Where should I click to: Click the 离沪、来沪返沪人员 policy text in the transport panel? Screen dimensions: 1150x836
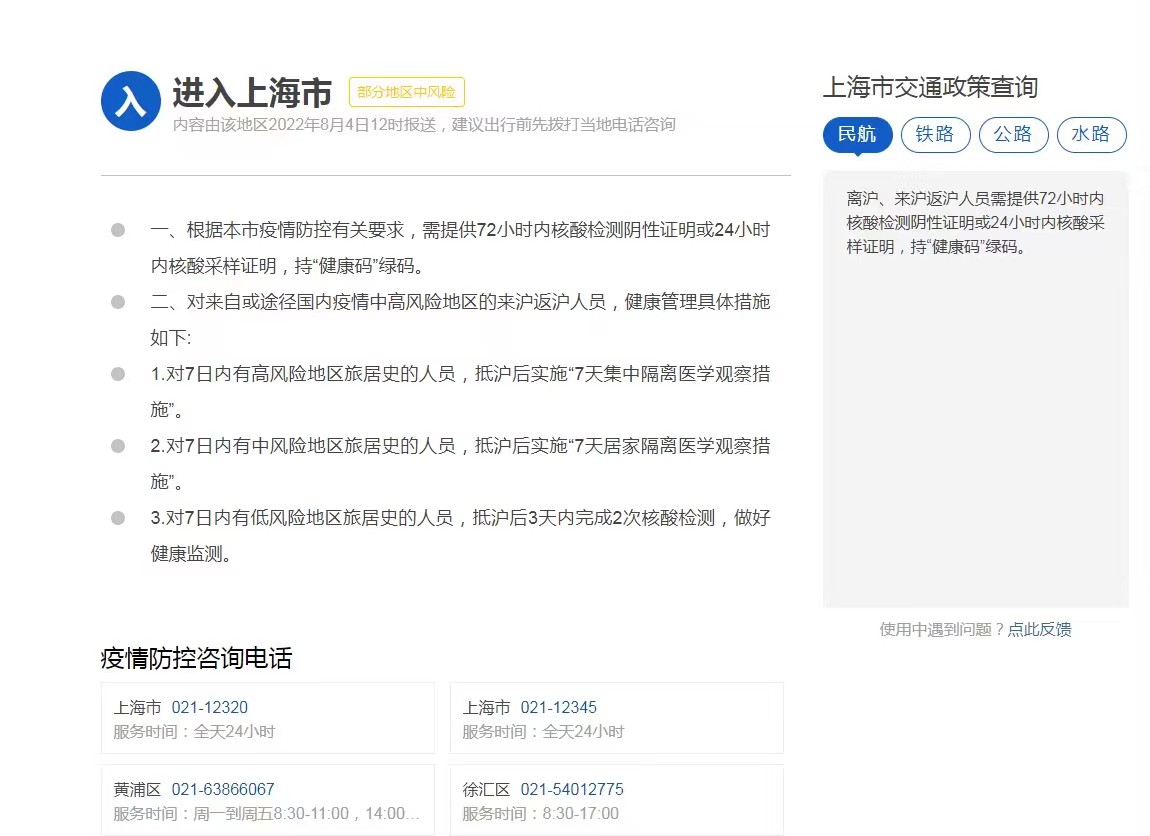pos(975,223)
